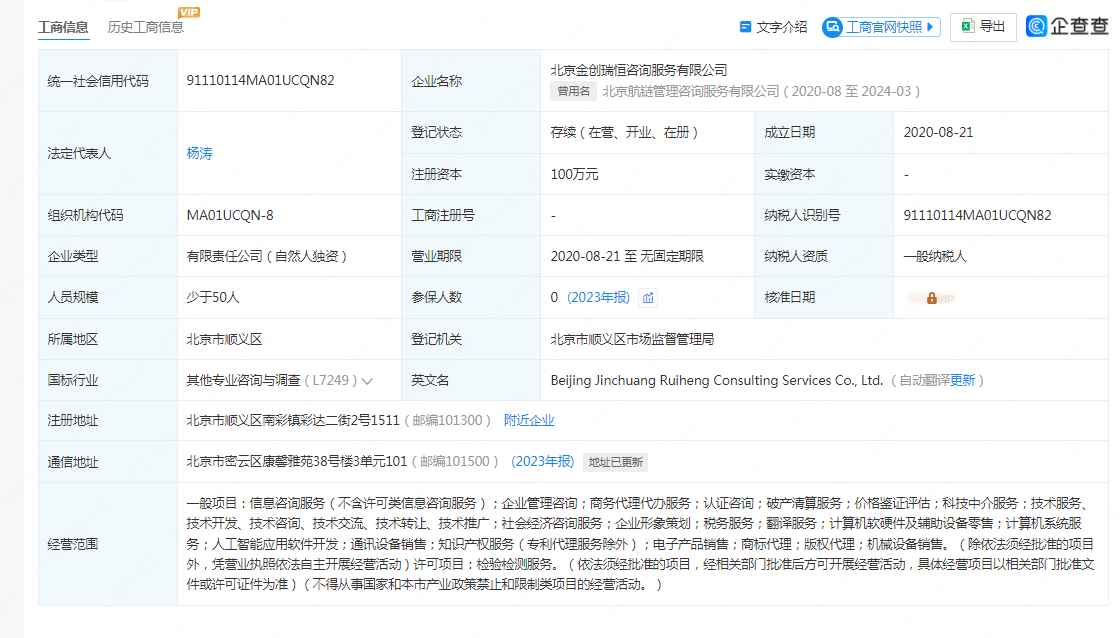Click the 纳税人资质 value 一般纳税人

point(935,256)
